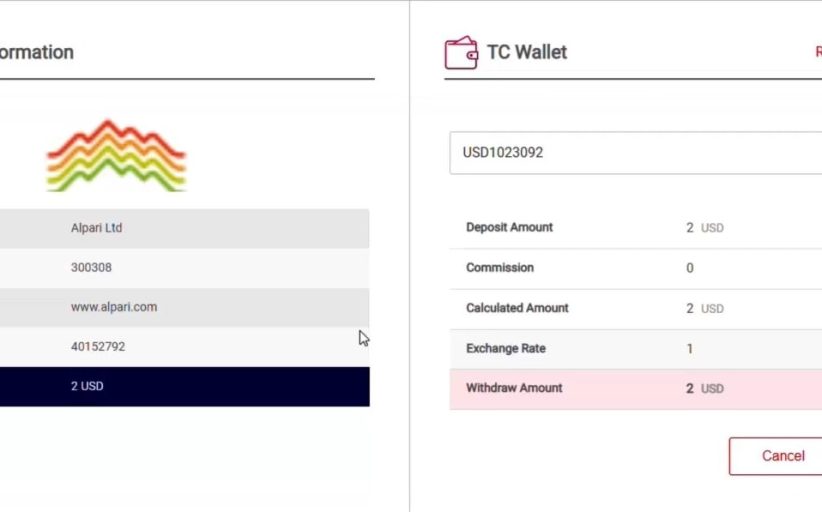Click the highlighted 2 USD row
The width and height of the screenshot is (822, 512).
[x=185, y=387]
